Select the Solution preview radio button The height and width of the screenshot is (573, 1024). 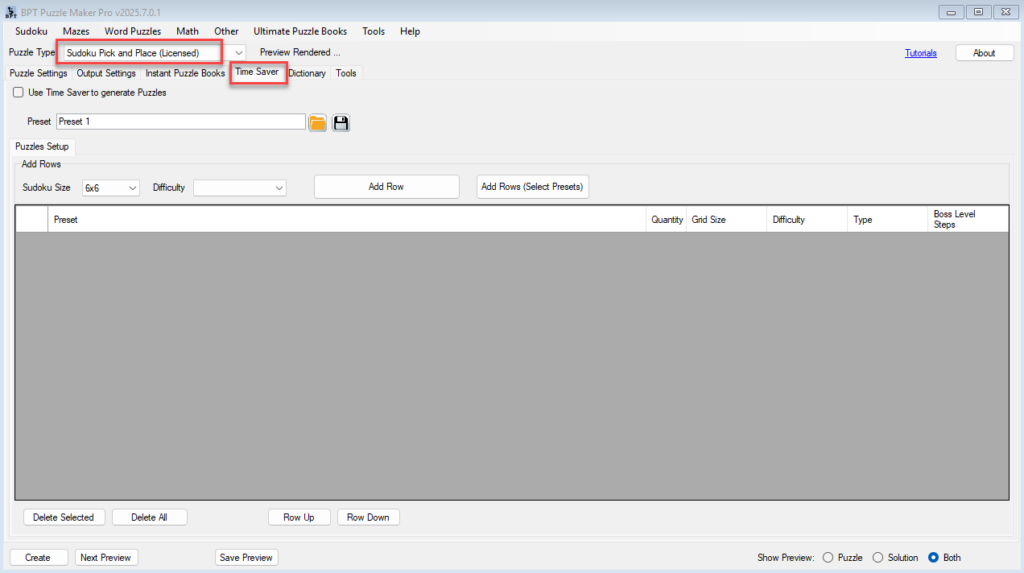click(878, 557)
